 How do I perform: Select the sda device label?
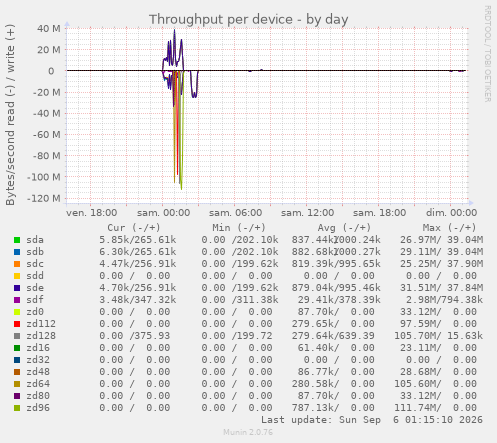(35, 240)
